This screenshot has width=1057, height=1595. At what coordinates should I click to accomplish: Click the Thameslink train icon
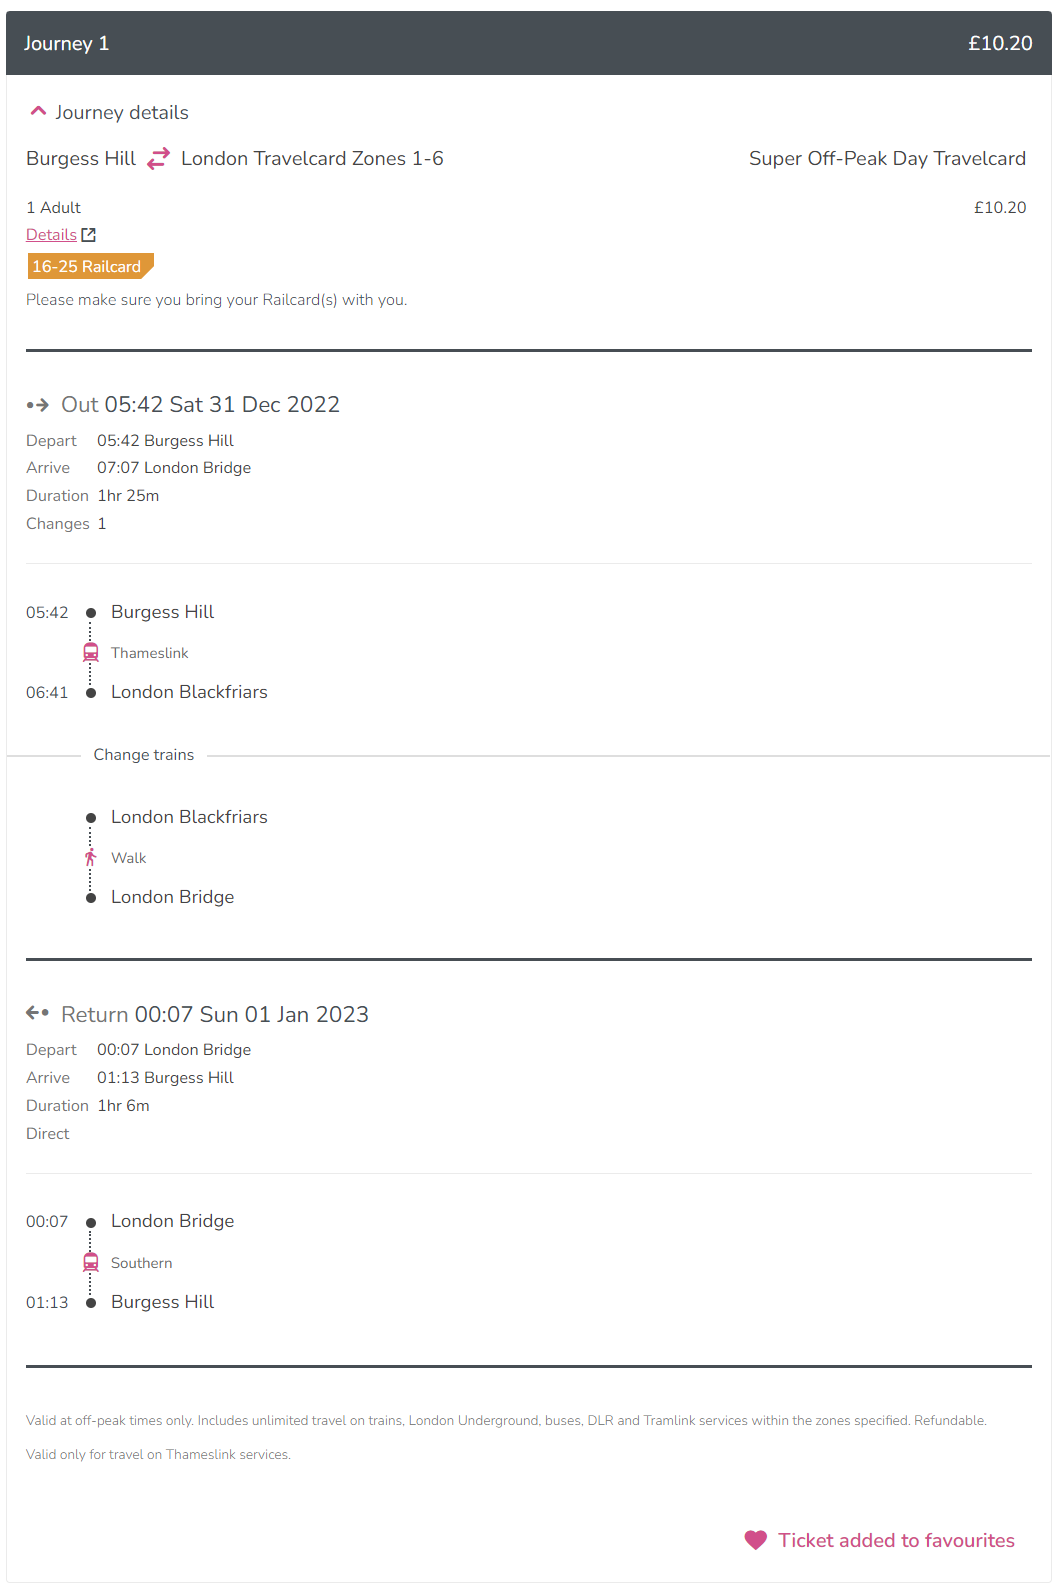(x=91, y=653)
